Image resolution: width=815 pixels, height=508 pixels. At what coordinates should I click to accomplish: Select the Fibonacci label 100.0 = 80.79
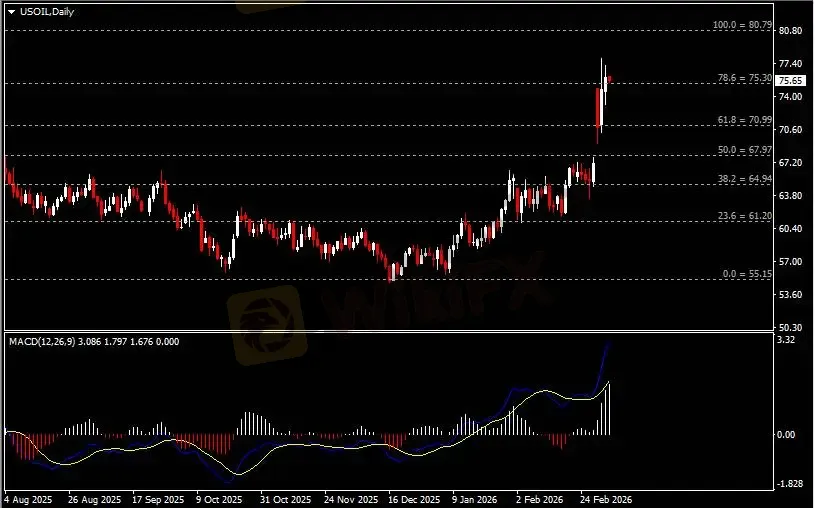742,24
